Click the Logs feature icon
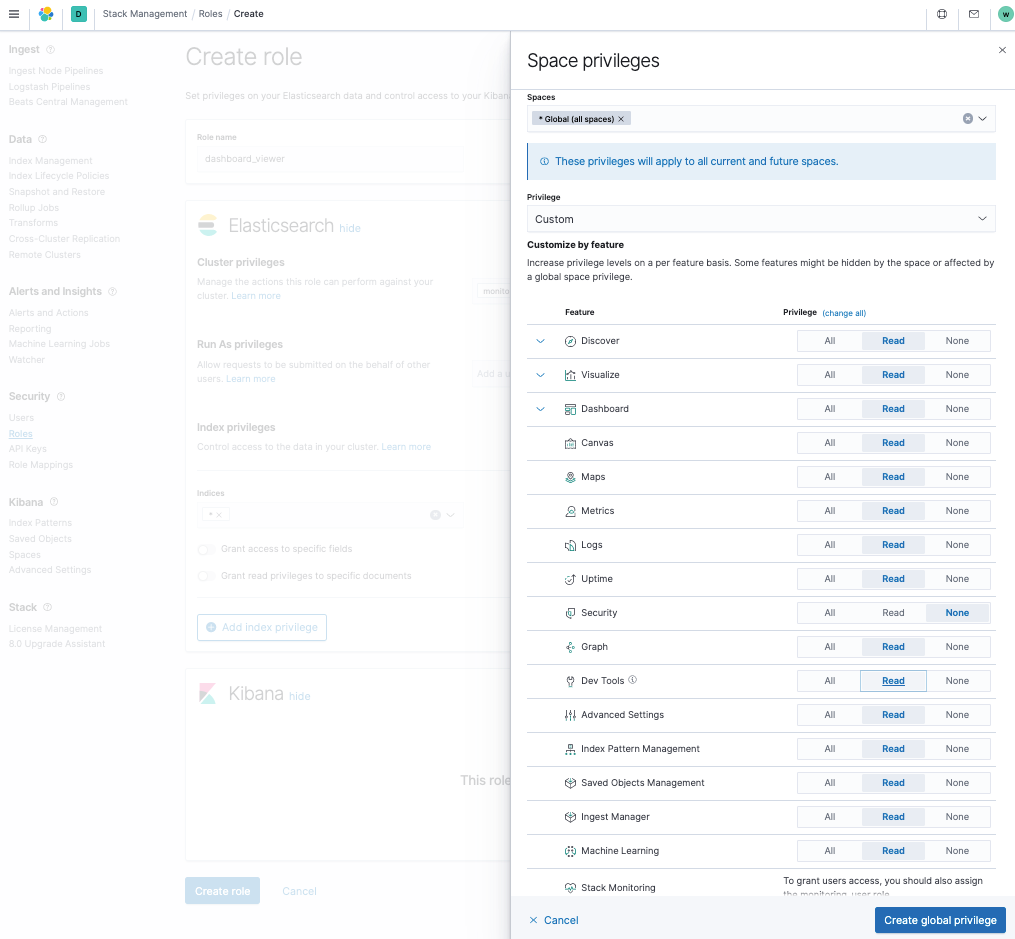The height and width of the screenshot is (939, 1015). pyautogui.click(x=570, y=545)
